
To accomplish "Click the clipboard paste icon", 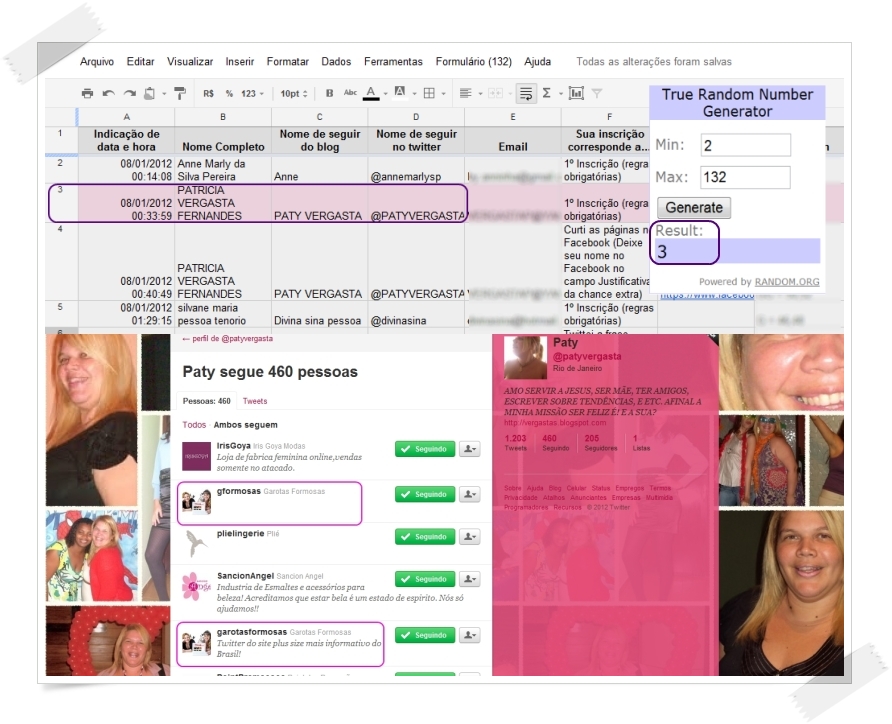I will (150, 93).
